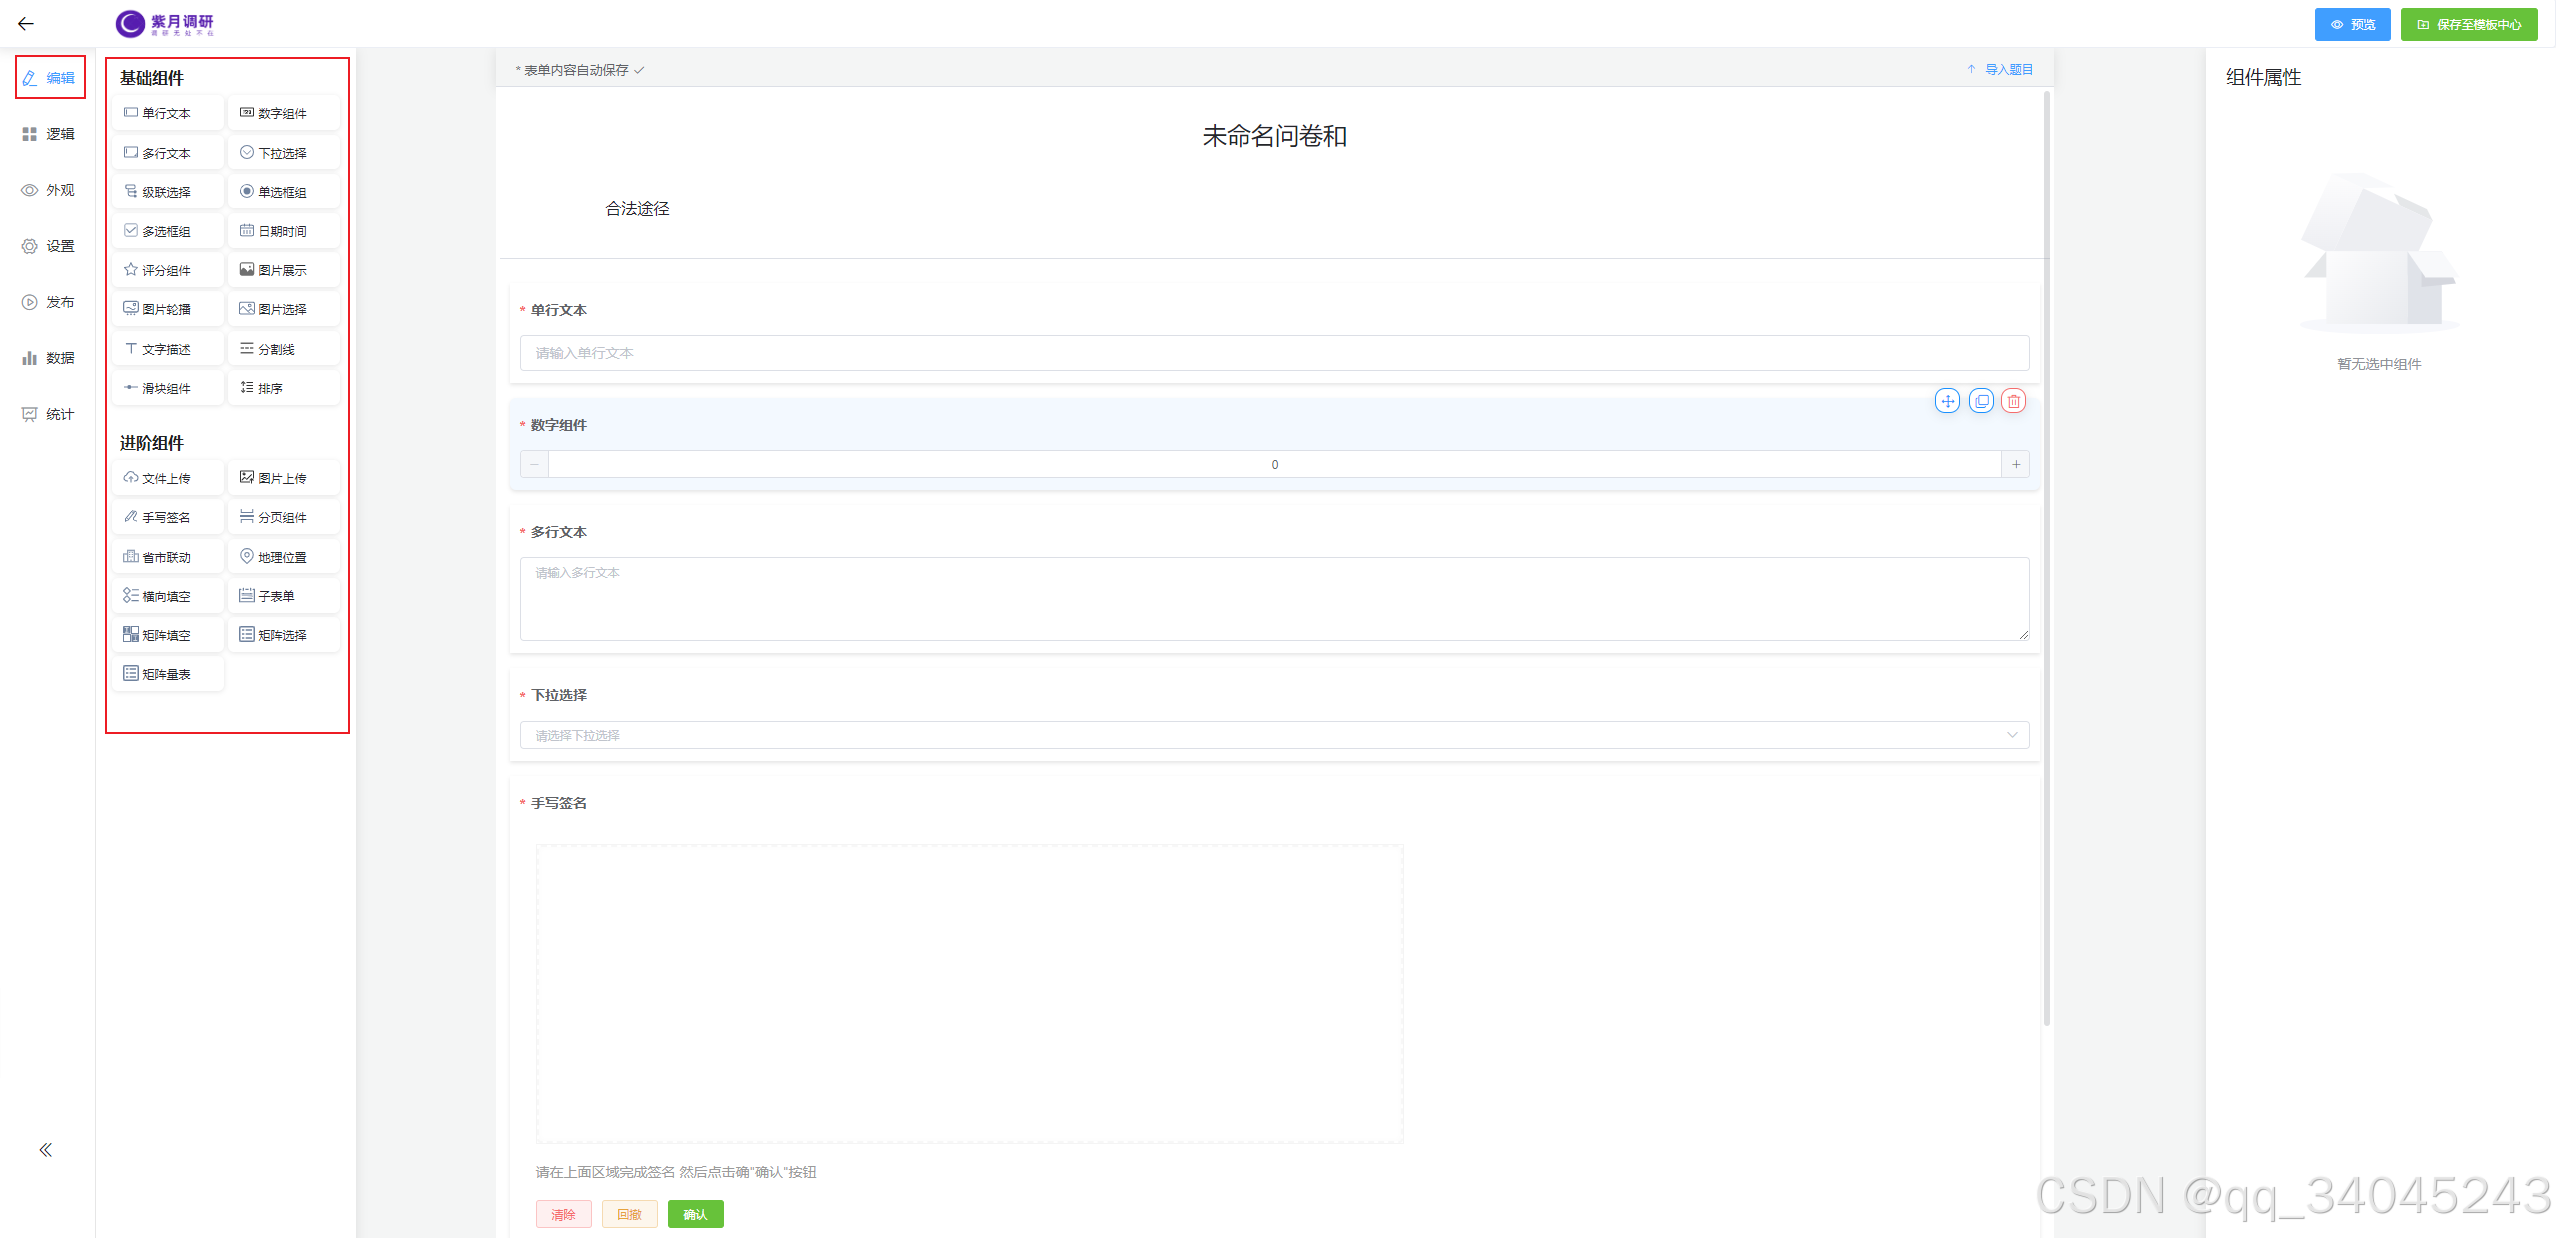Add the 评分组件 star component

(x=166, y=270)
